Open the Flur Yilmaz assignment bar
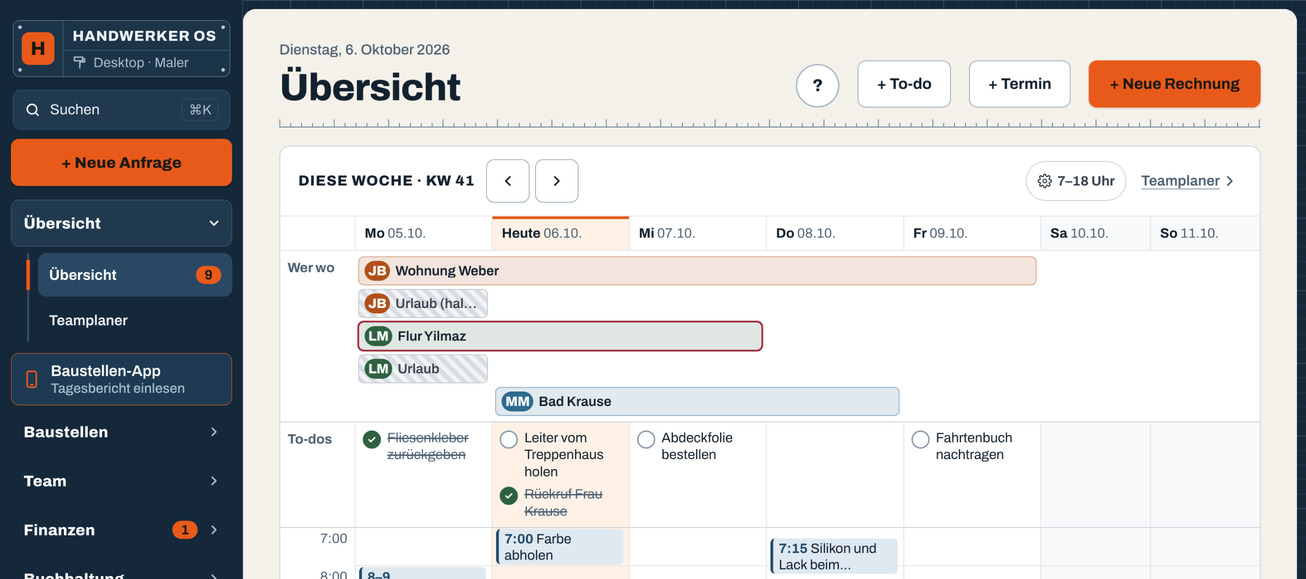Screen dimensions: 1306x579 coord(560,336)
